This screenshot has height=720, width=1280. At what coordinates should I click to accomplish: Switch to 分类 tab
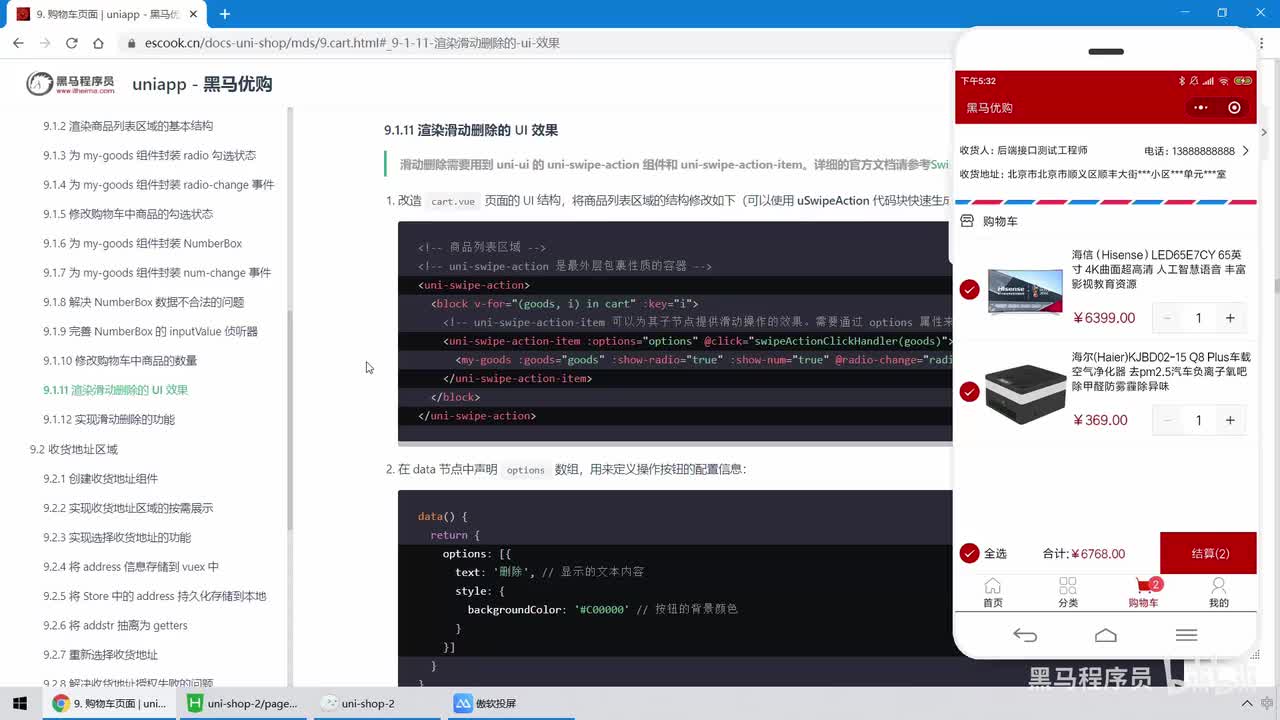tap(1068, 592)
